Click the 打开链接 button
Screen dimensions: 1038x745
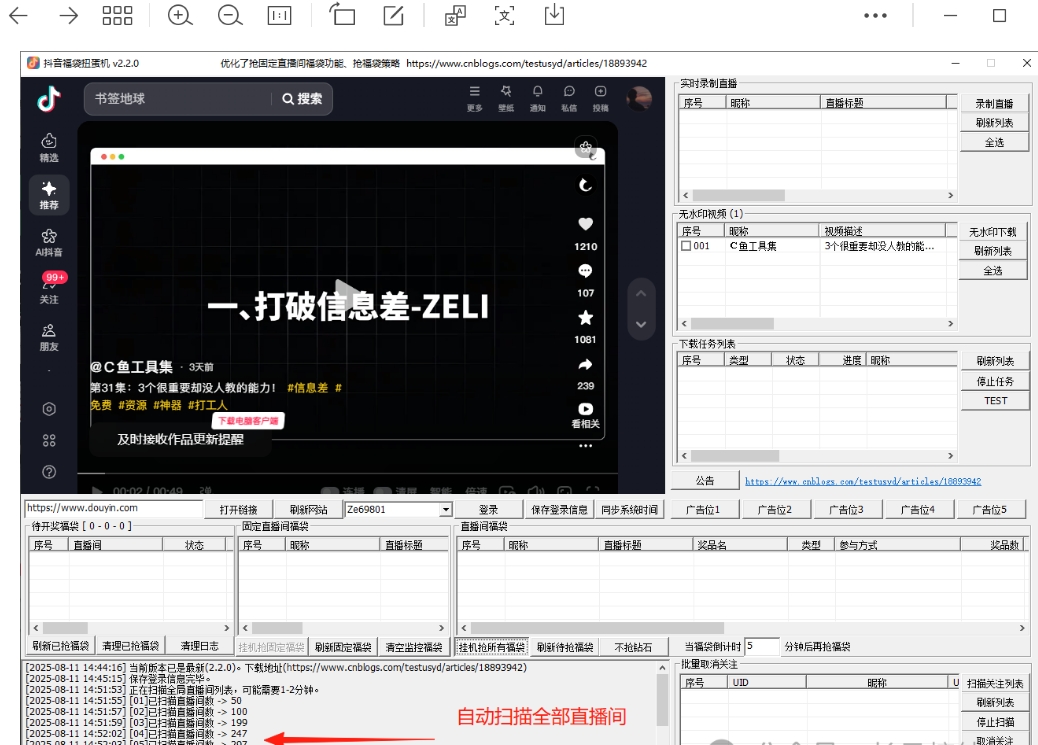tap(238, 509)
